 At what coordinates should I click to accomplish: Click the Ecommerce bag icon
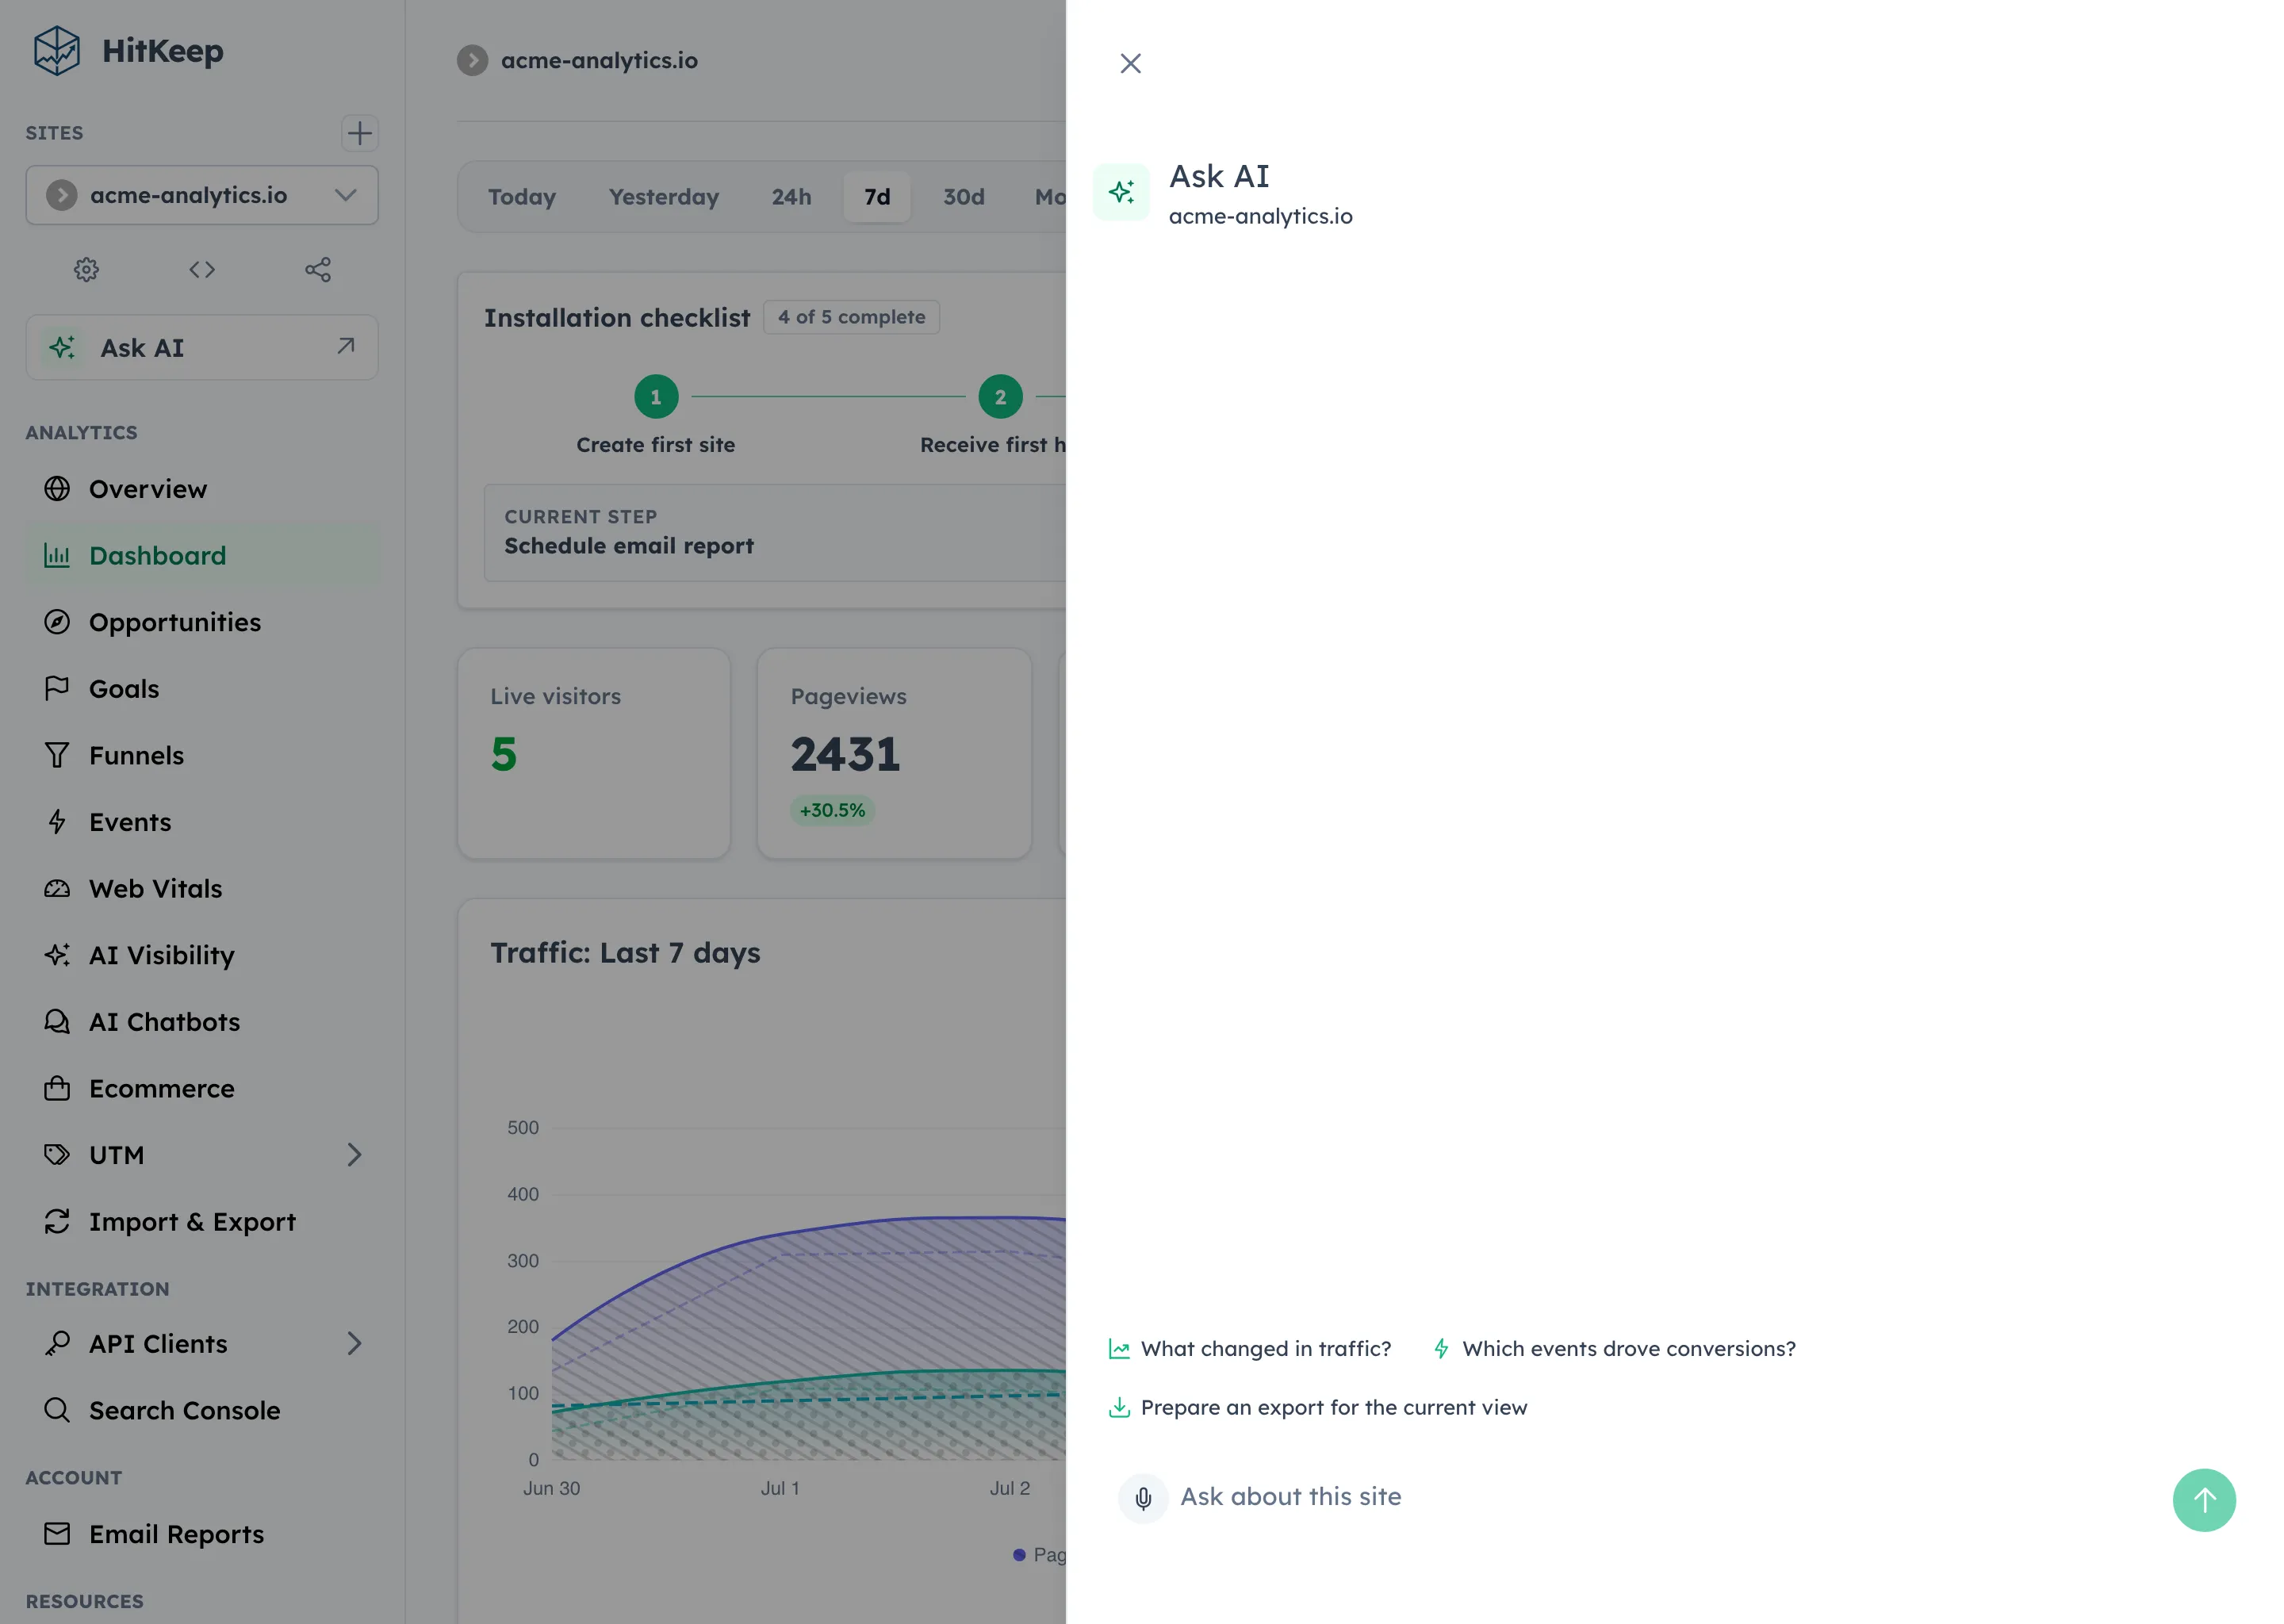(x=57, y=1088)
